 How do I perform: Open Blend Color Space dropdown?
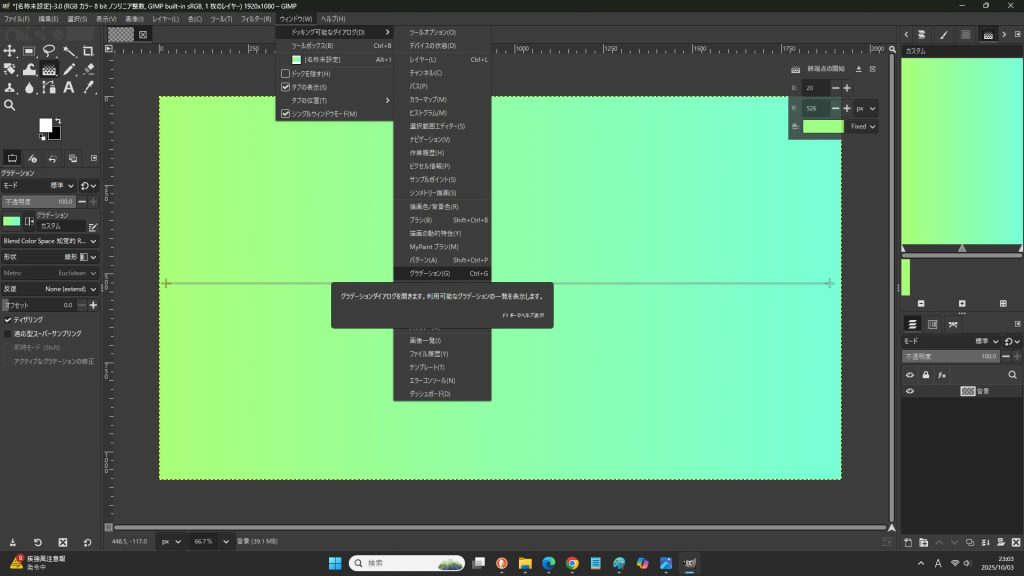[x=50, y=241]
